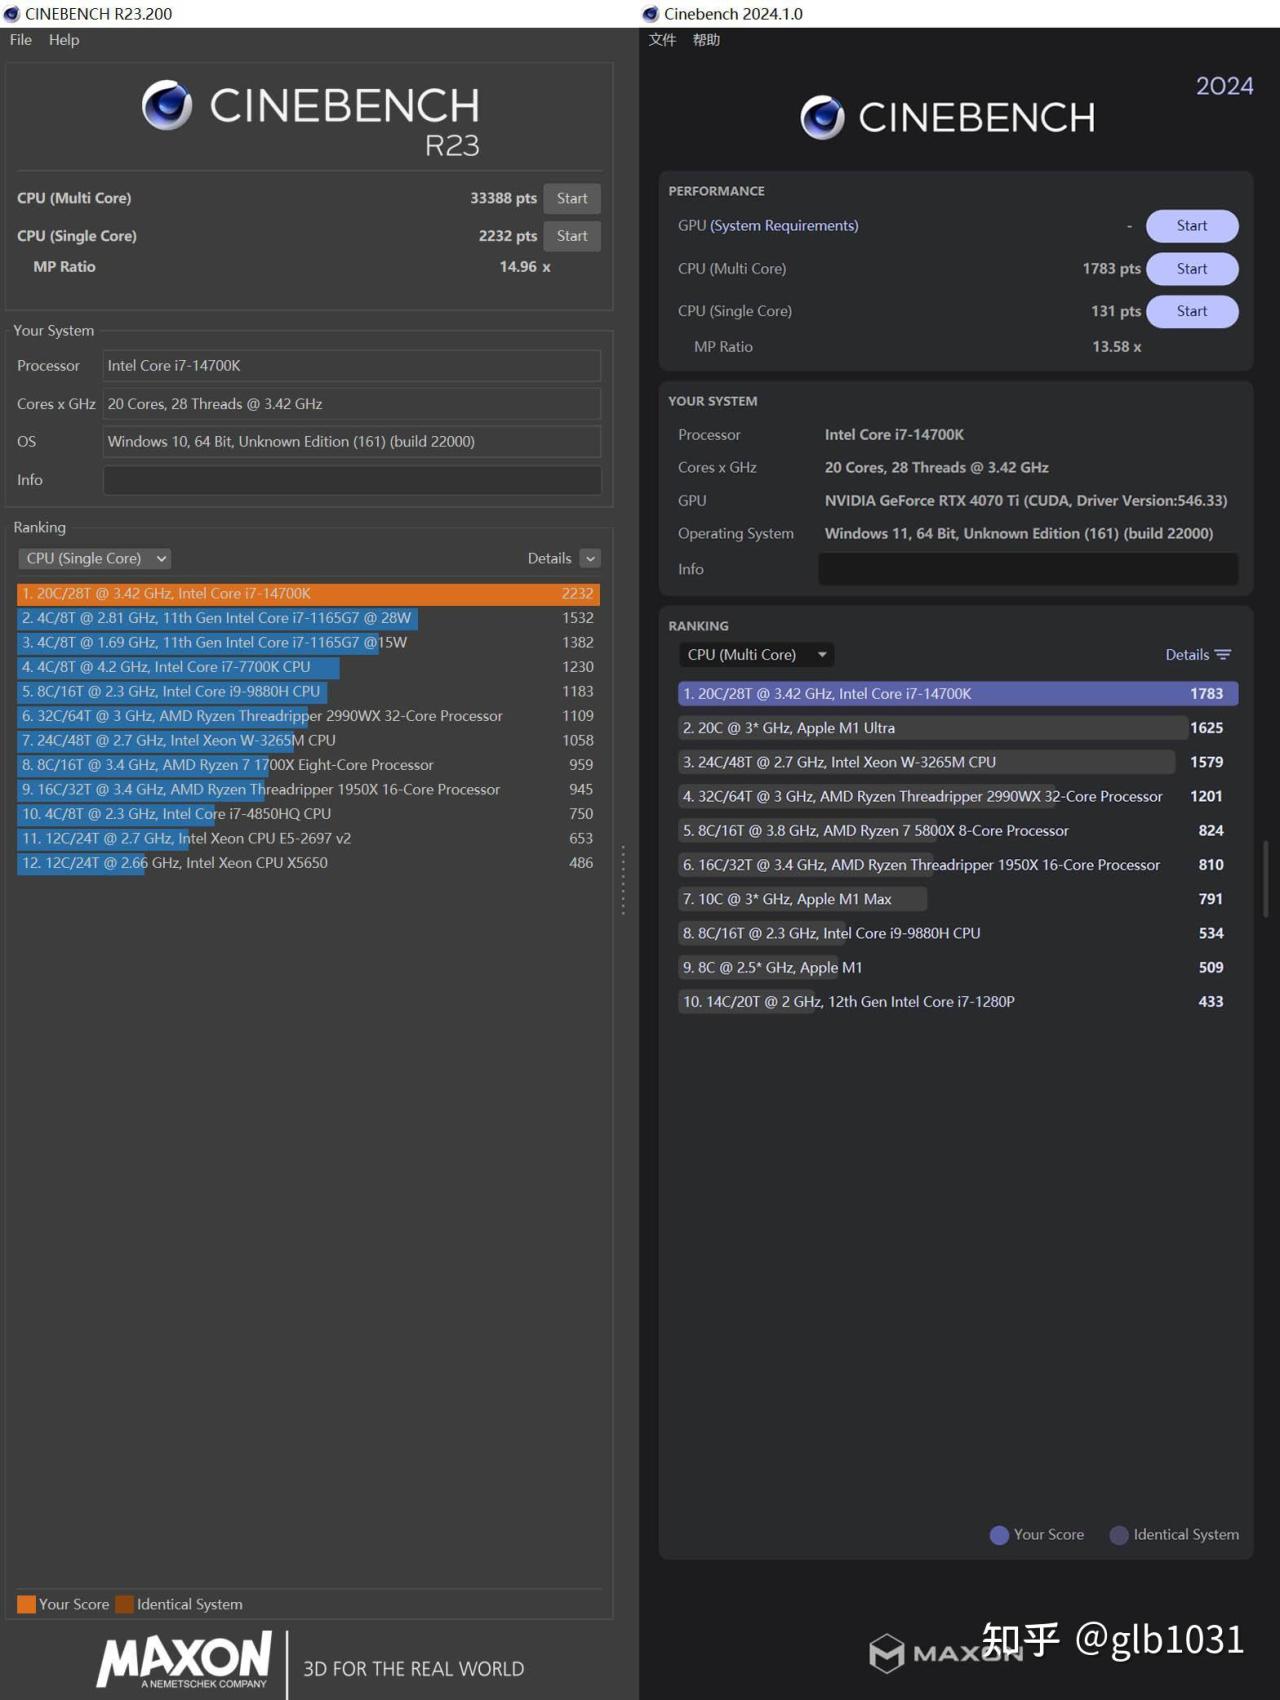Open the 文件 menu in Cinebench 2024
The image size is (1280, 1700).
(662, 40)
